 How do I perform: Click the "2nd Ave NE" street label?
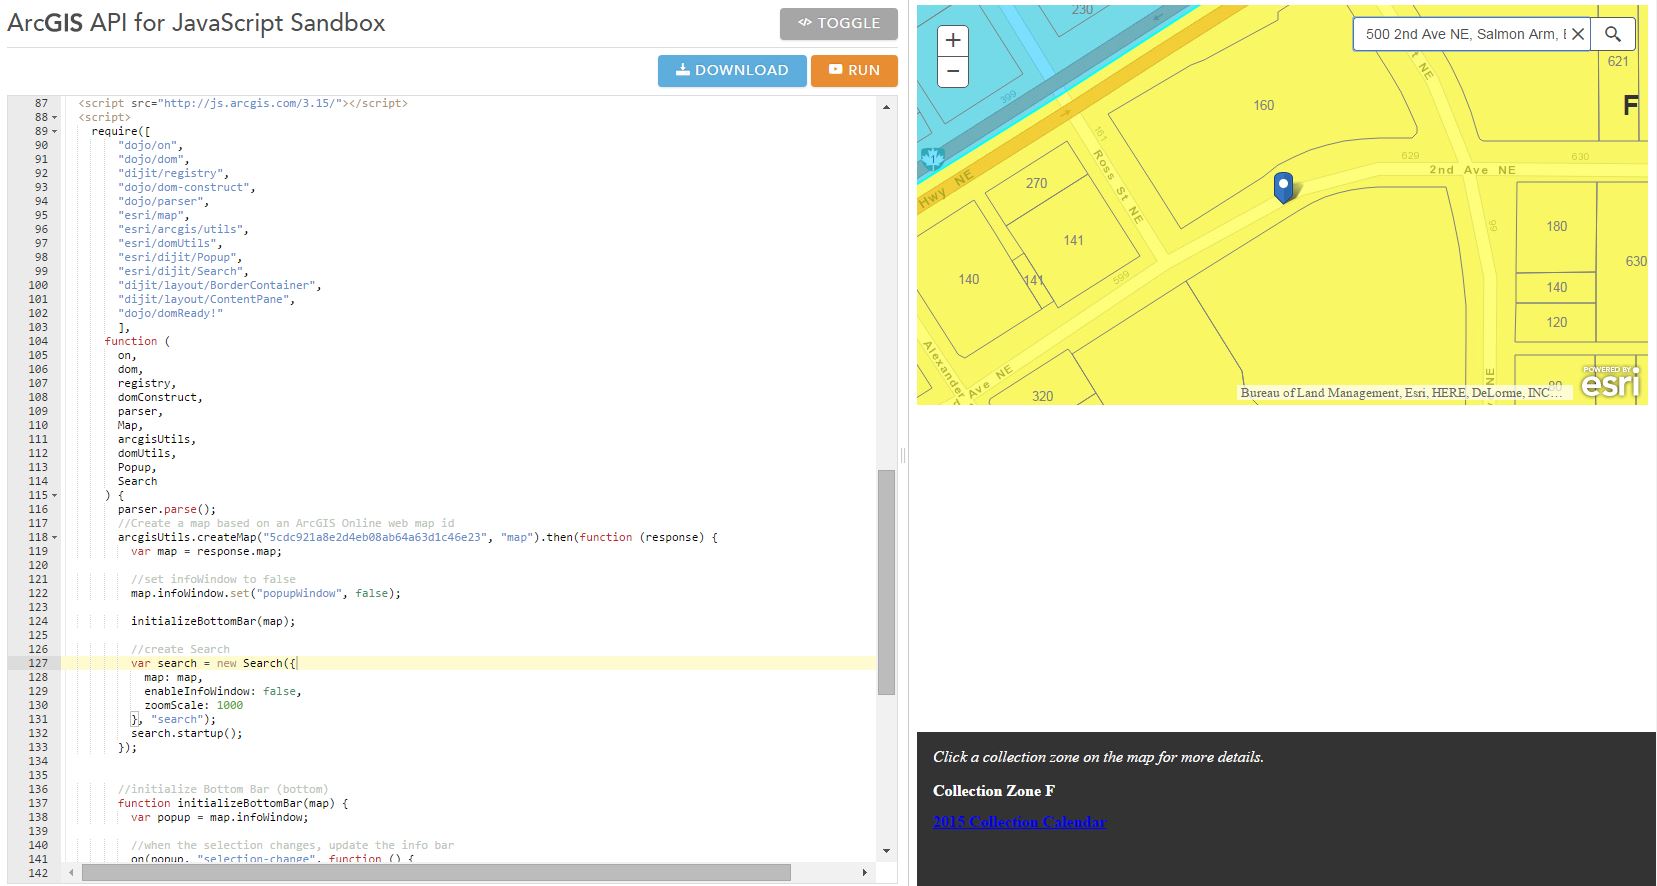pyautogui.click(x=1472, y=170)
